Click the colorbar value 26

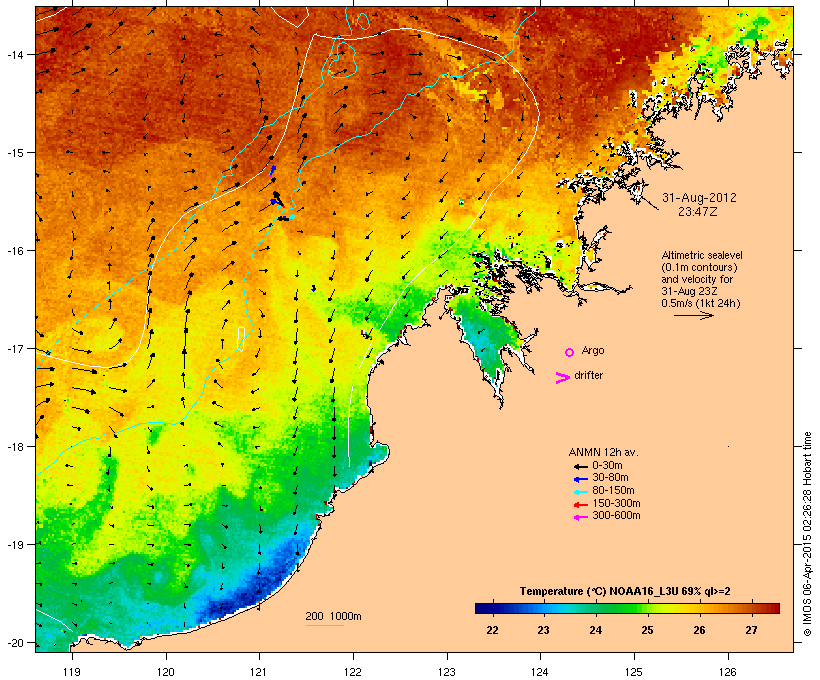coord(699,630)
